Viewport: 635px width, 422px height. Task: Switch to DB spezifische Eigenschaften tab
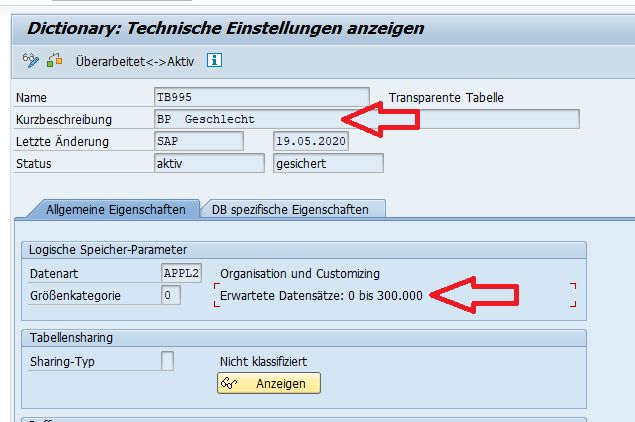[290, 209]
